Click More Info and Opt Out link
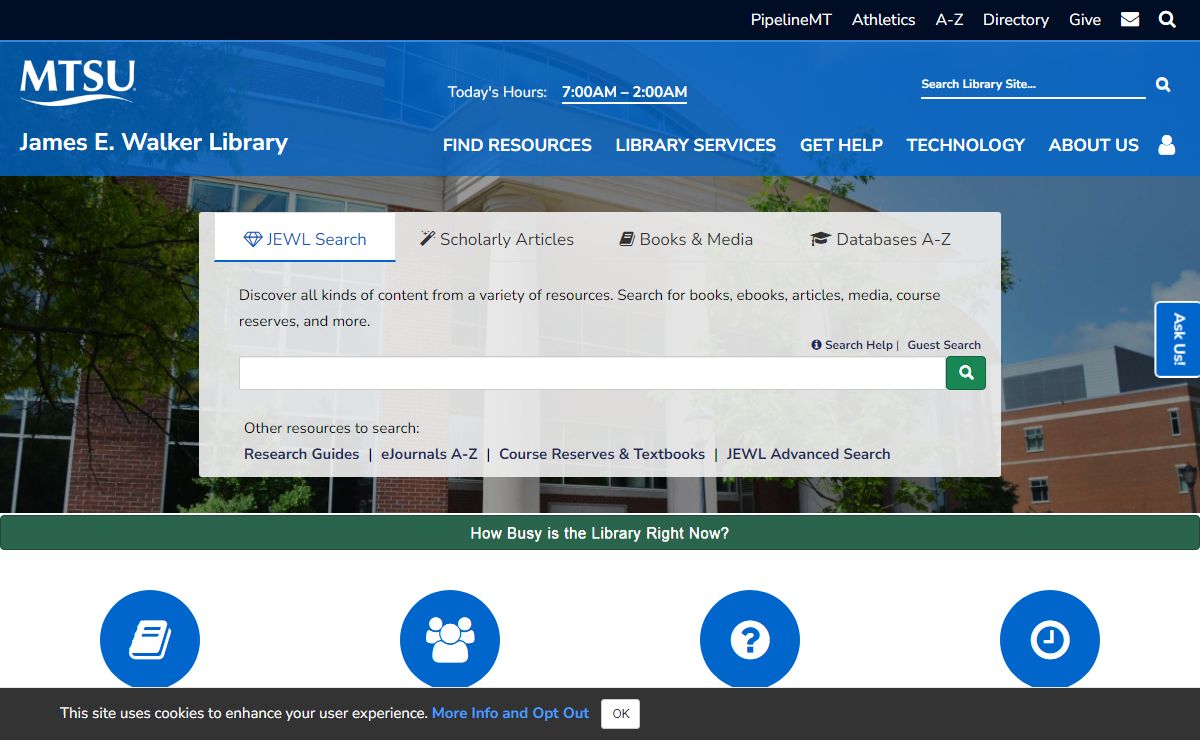Image resolution: width=1200 pixels, height=740 pixels. point(510,713)
